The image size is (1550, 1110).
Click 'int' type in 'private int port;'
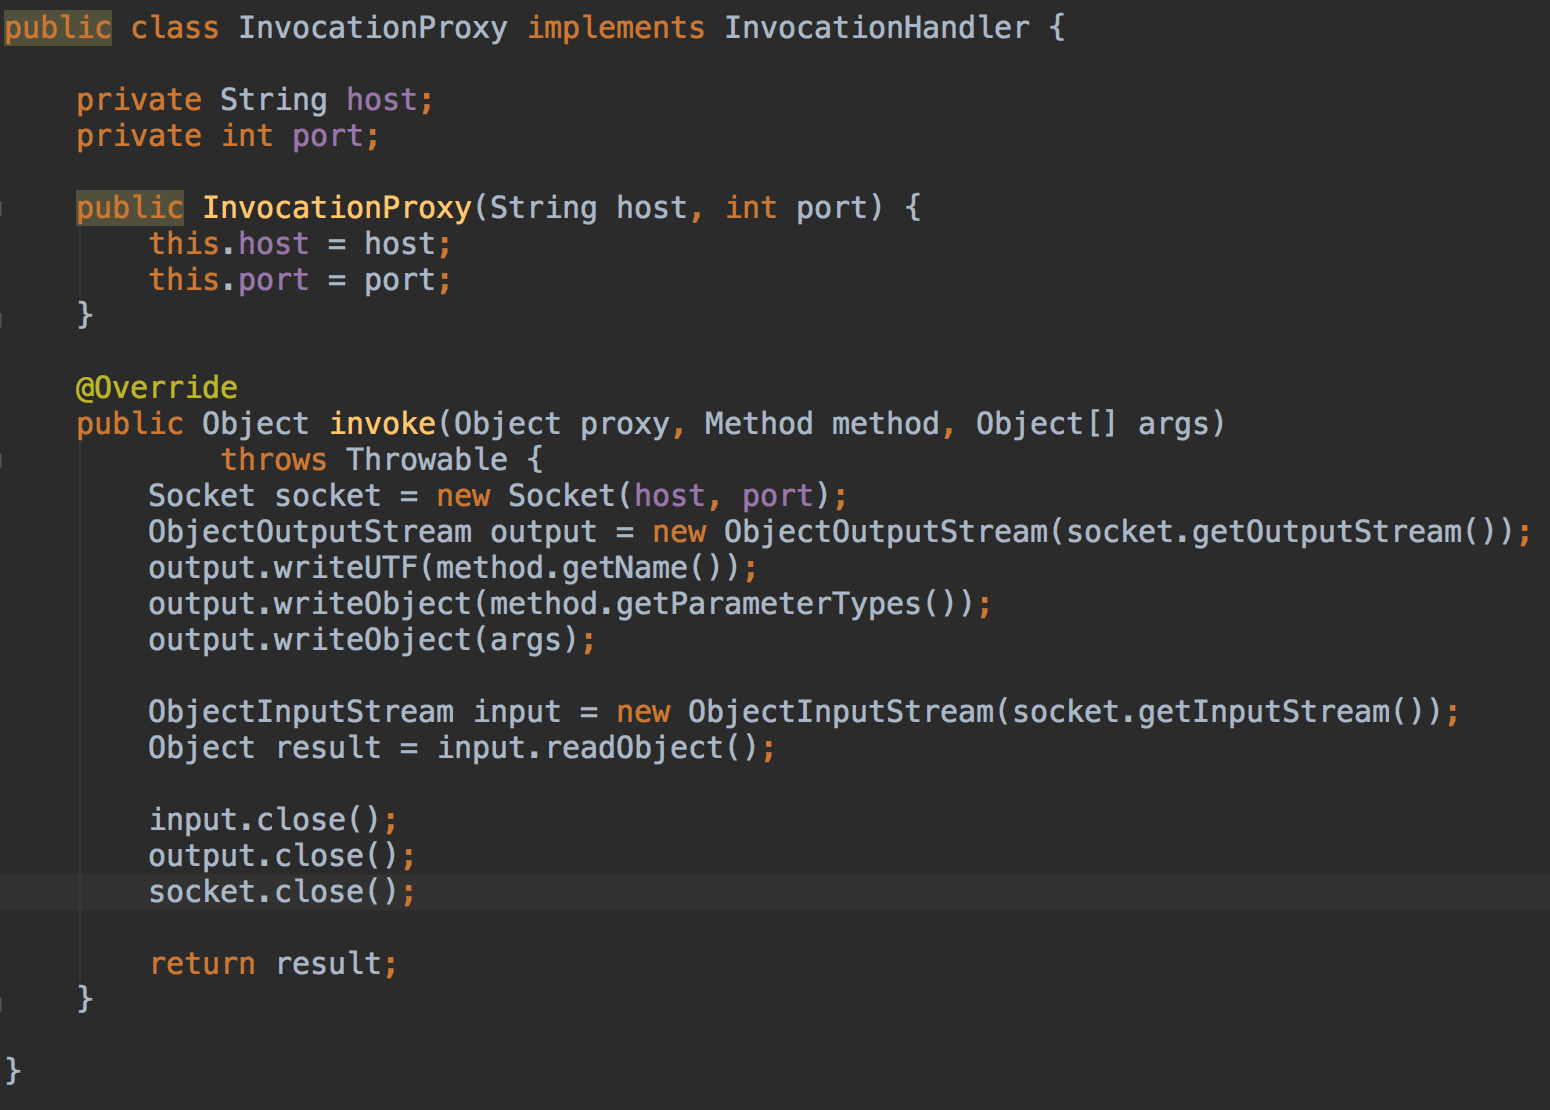[x=247, y=136]
